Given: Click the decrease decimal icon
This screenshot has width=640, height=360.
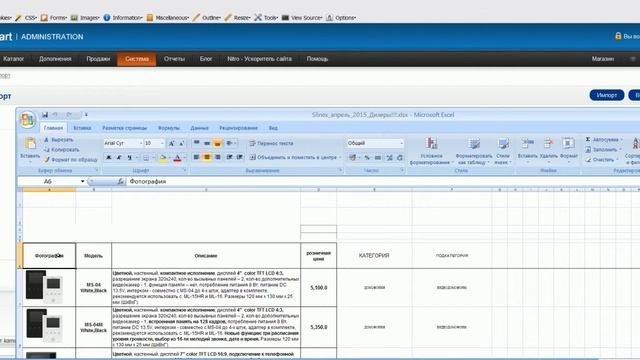Looking at the screenshot, I should tap(400, 158).
